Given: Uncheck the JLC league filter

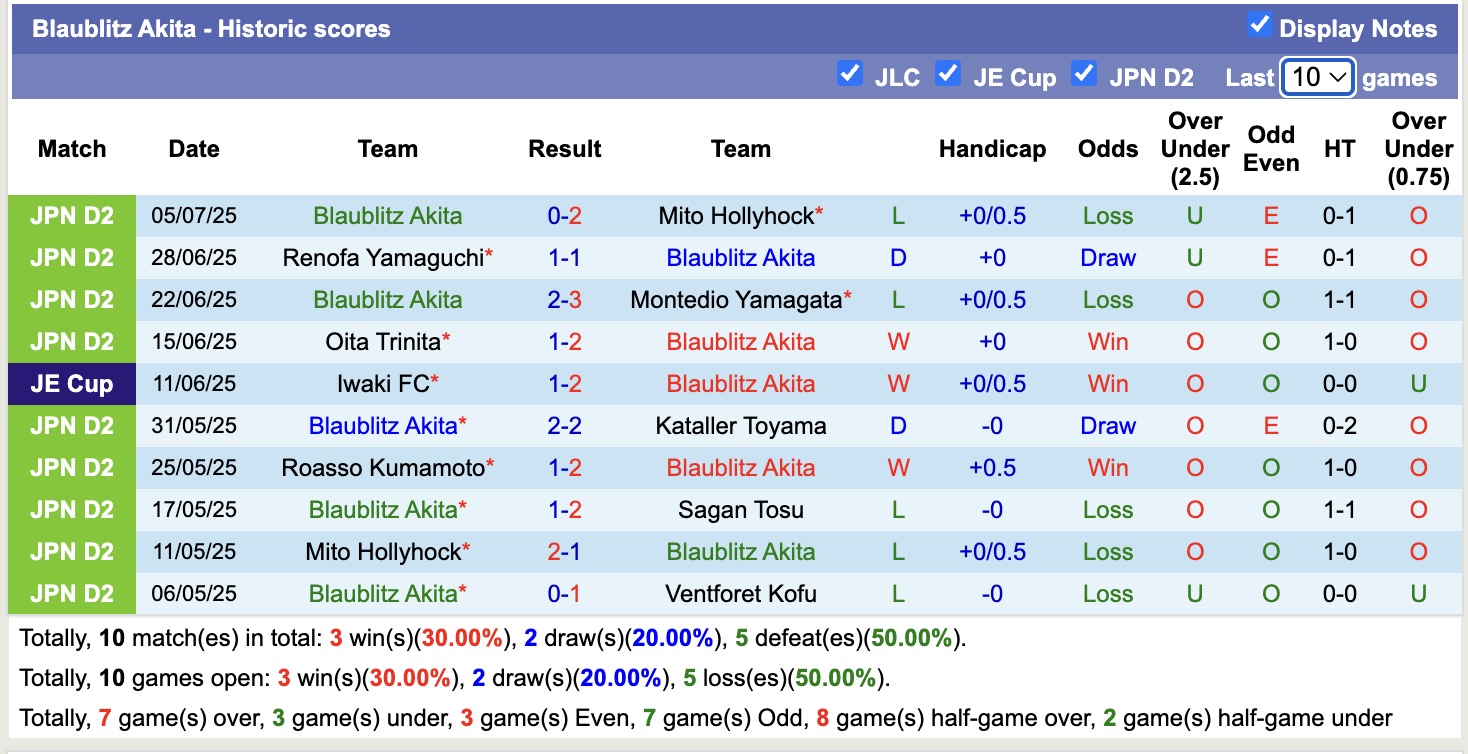Looking at the screenshot, I should [849, 74].
